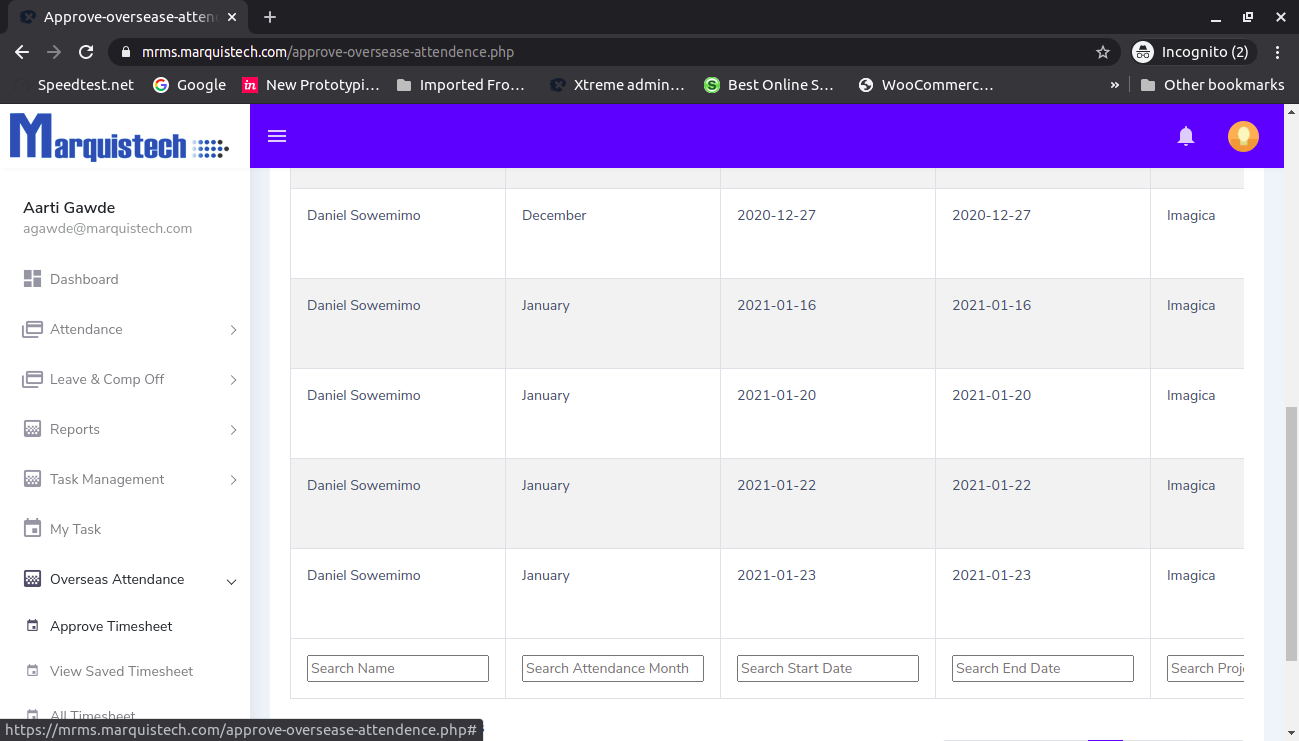Screen dimensions: 1299x741
Task: Open the notifications bell icon
Action: 1185,136
